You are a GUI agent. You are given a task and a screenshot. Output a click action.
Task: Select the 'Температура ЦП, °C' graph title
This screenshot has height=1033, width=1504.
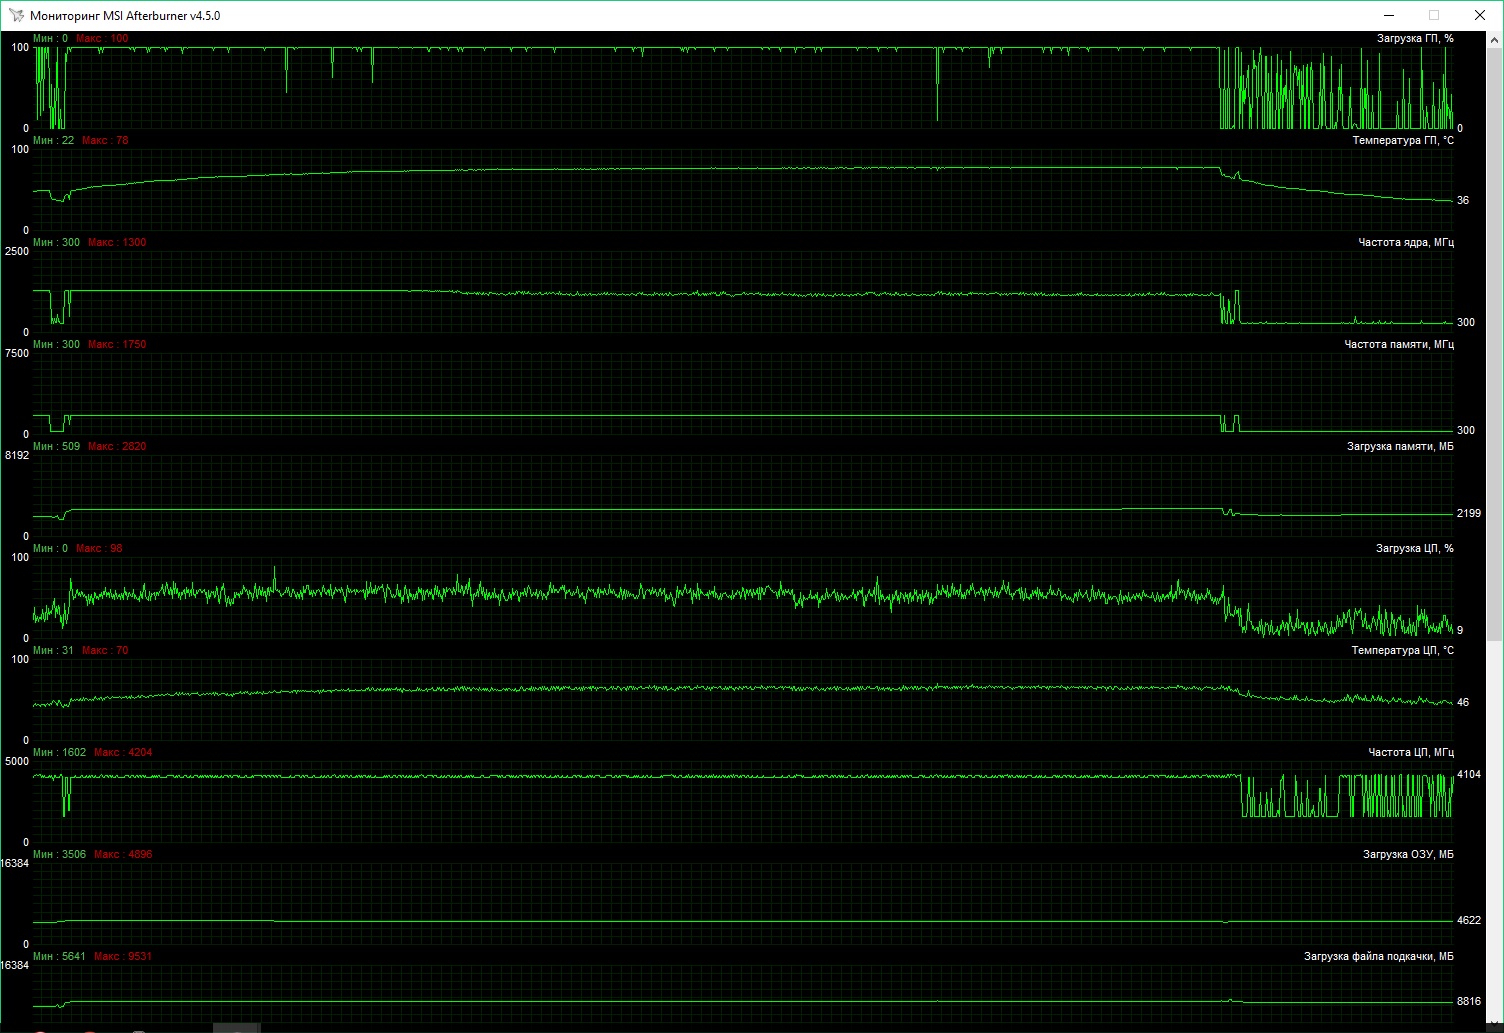pos(1403,650)
